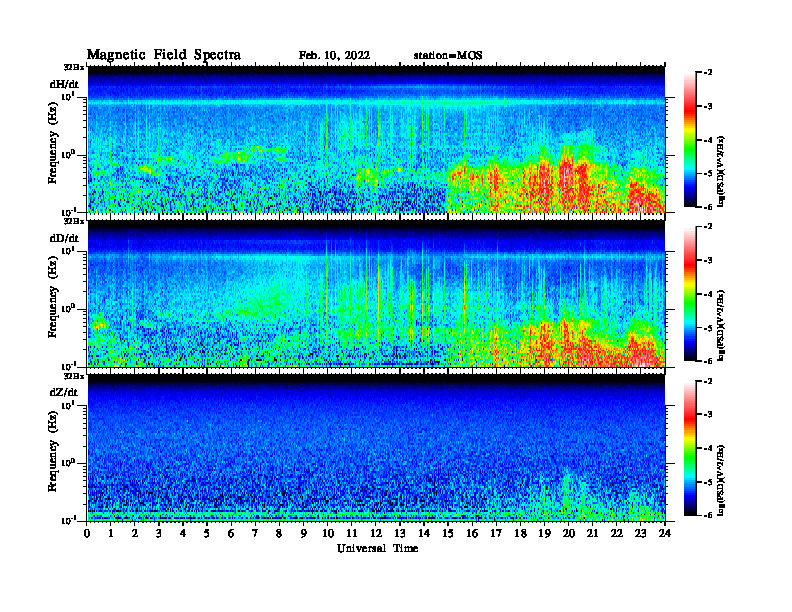
Task: Click hour 15 on the Universal Time axis
Action: 448,533
